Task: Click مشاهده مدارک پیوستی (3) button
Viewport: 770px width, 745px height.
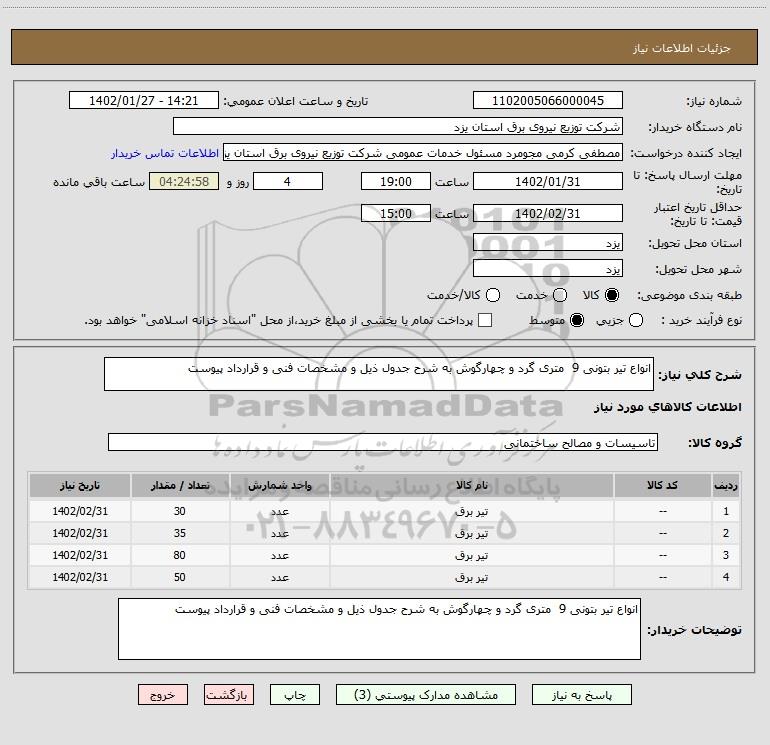Action: pyautogui.click(x=426, y=695)
